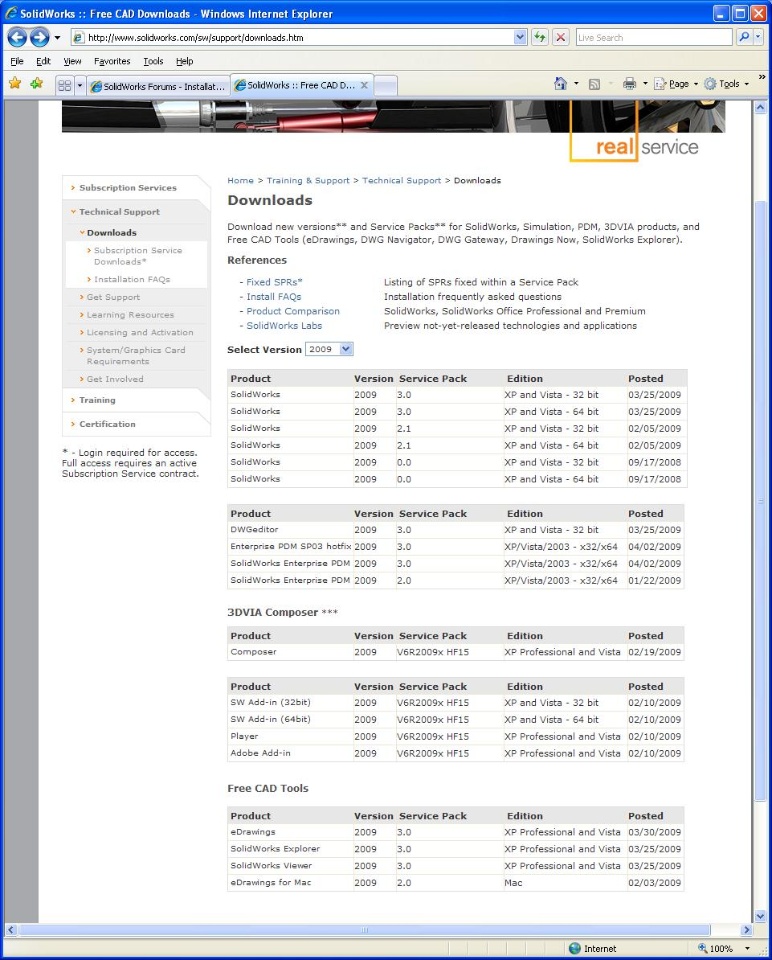Click eDrawings for Mac entry
Image resolution: width=772 pixels, height=960 pixels.
(x=271, y=882)
